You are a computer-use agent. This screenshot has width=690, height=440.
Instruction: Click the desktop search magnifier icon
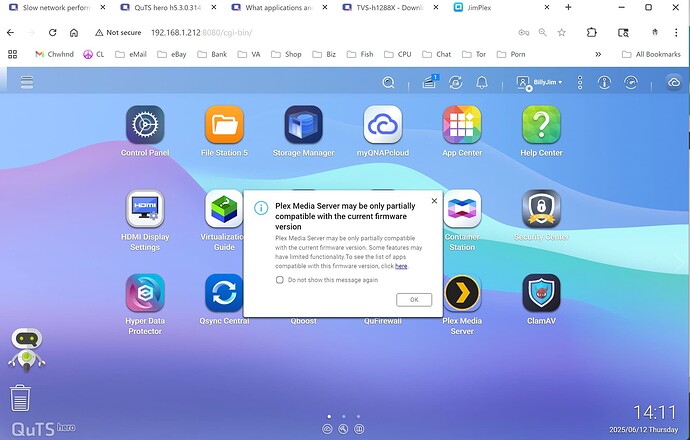[388, 82]
